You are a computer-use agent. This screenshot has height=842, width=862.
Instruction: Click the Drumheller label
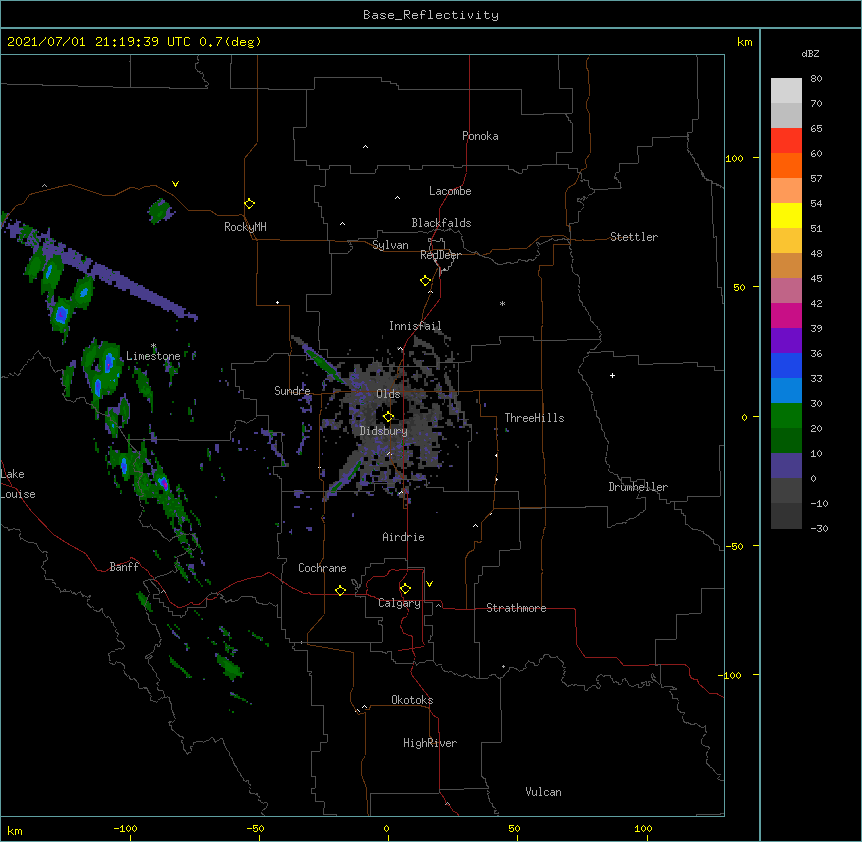tap(638, 487)
